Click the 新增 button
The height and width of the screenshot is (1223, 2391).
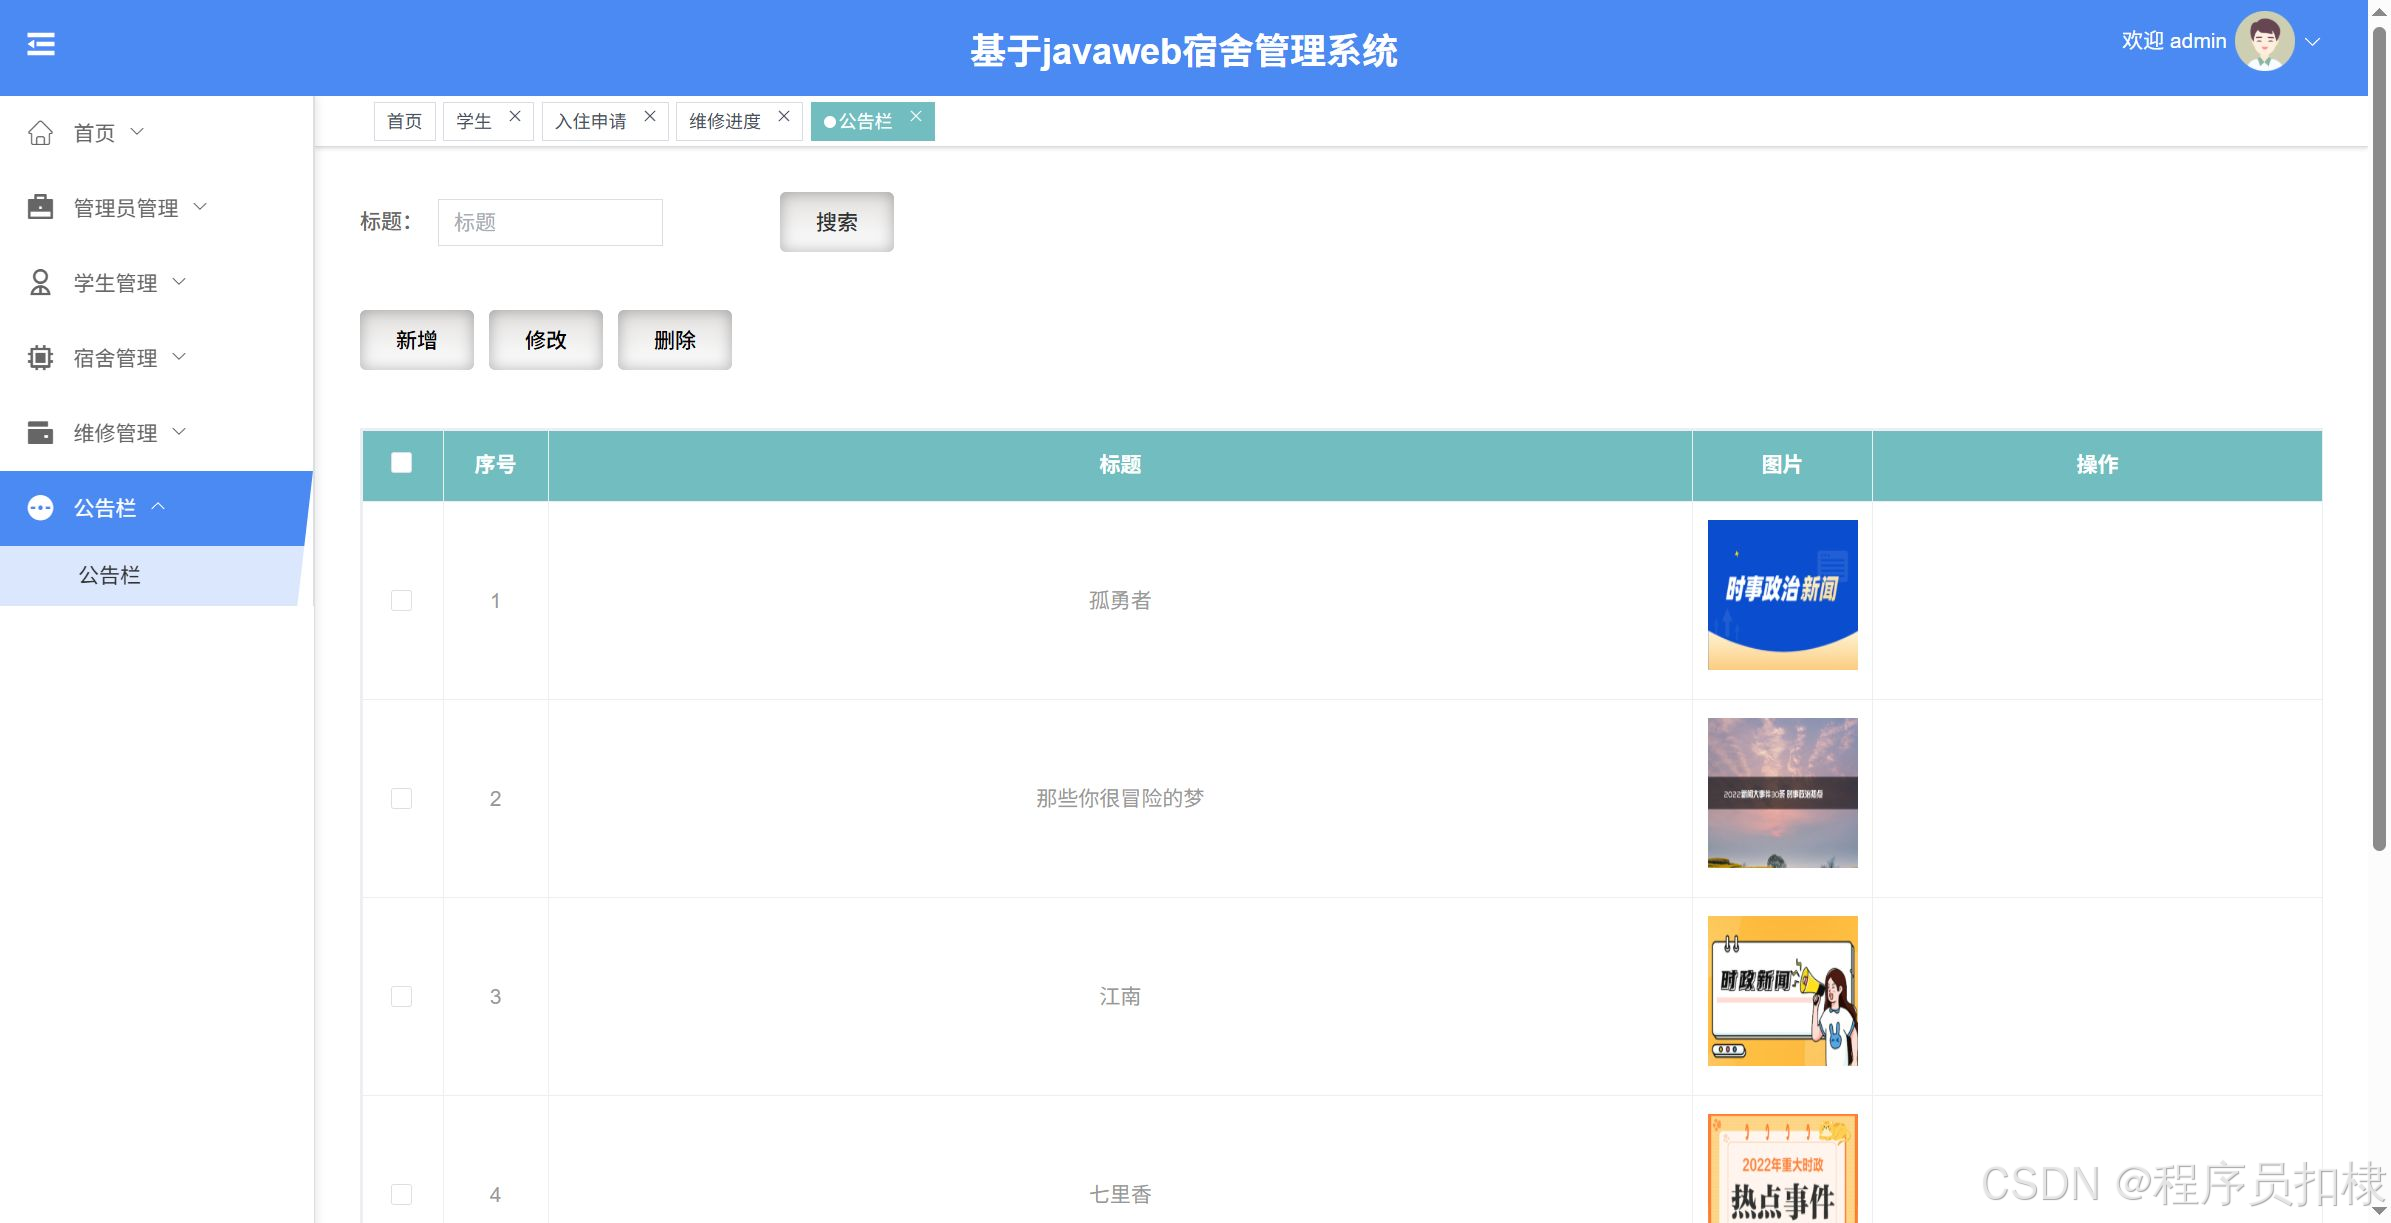pyautogui.click(x=416, y=340)
